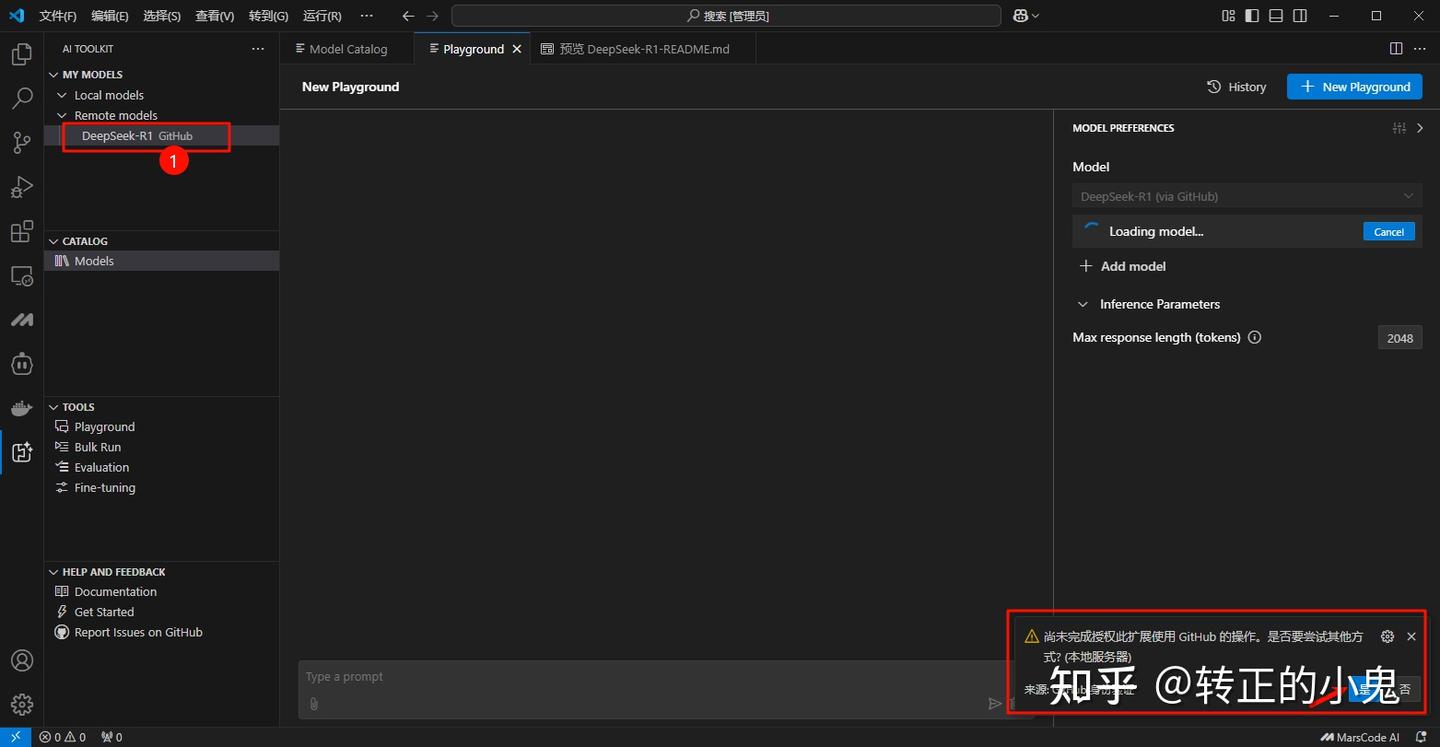Click the split editor icon
The image size is (1440, 747).
click(1396, 49)
